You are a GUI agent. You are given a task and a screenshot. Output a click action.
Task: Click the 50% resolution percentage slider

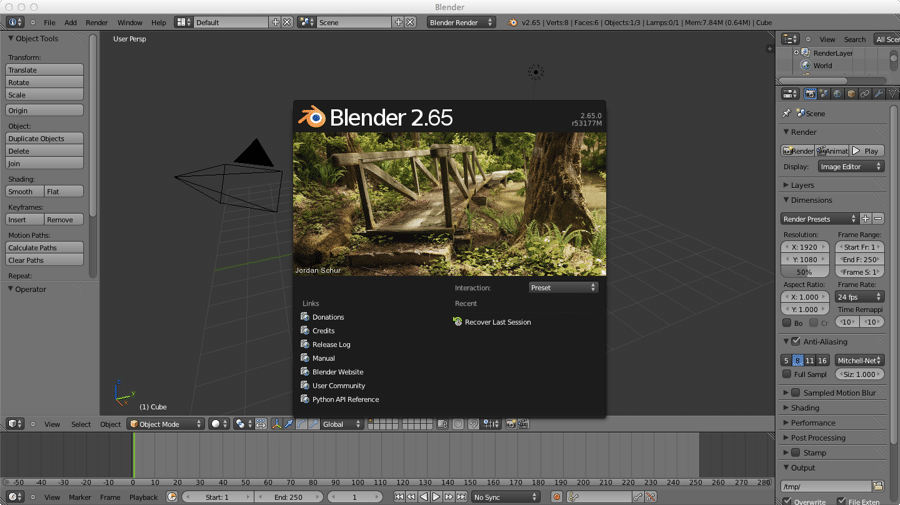[x=804, y=272]
